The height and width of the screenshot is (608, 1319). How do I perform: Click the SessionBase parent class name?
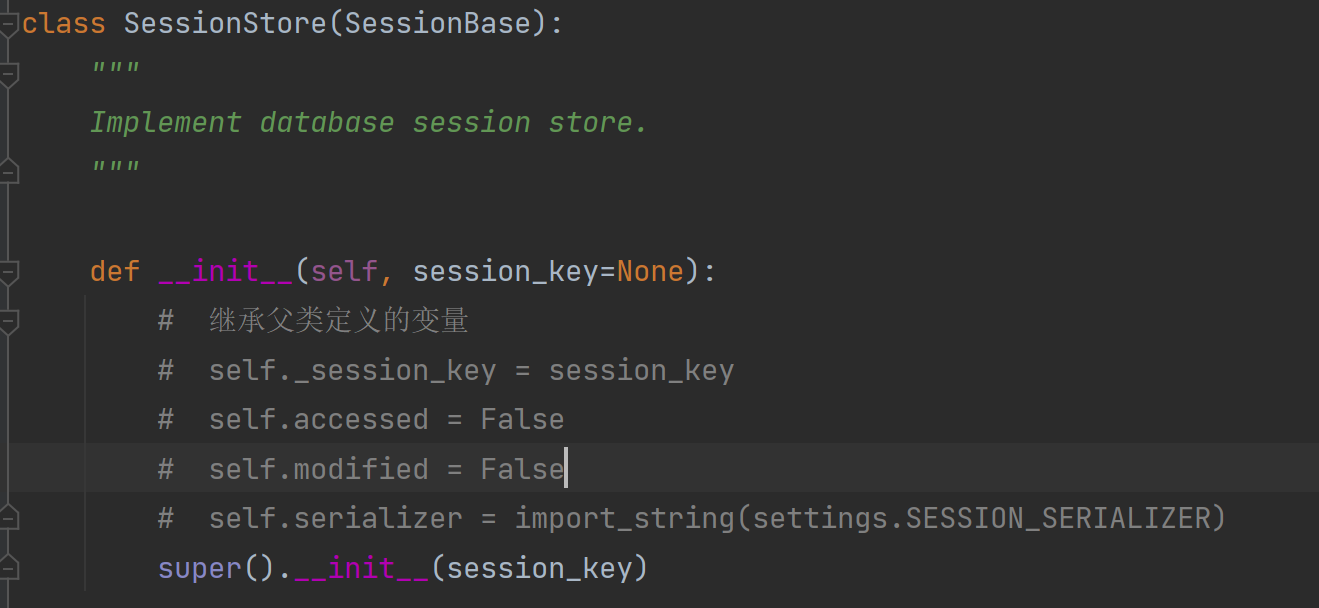click(x=437, y=23)
